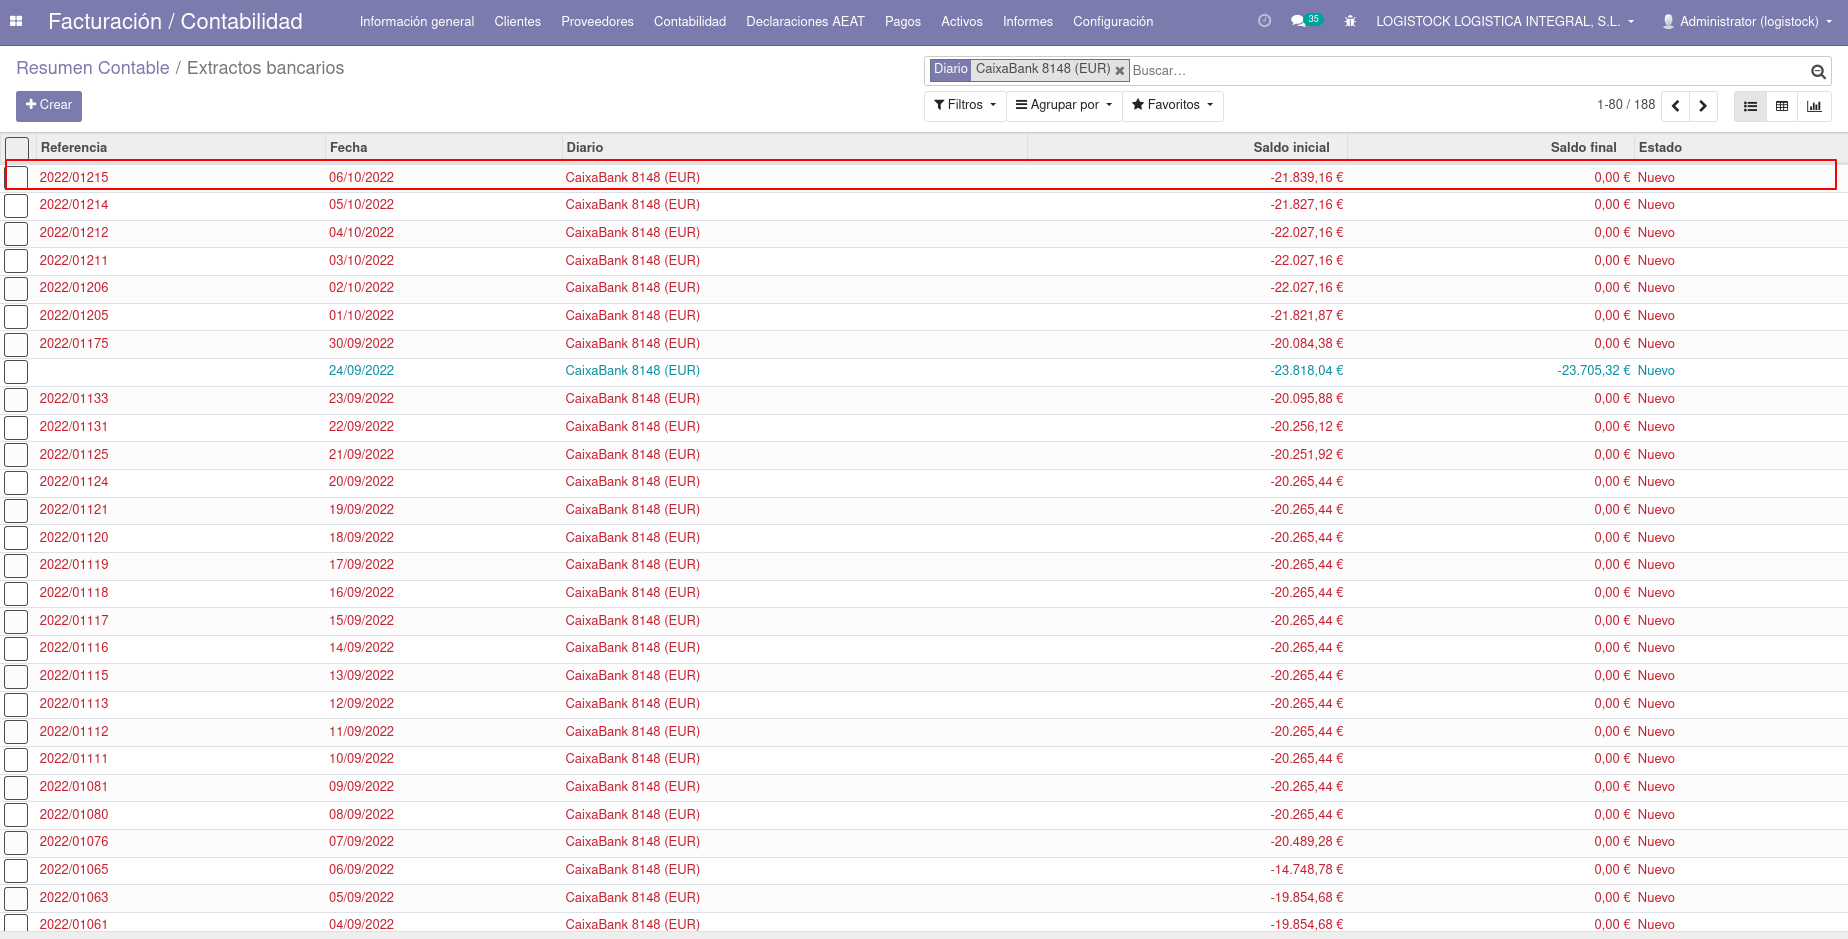This screenshot has width=1848, height=939.
Task: Select the checkbox for statement 2022/01214
Action: (x=16, y=206)
